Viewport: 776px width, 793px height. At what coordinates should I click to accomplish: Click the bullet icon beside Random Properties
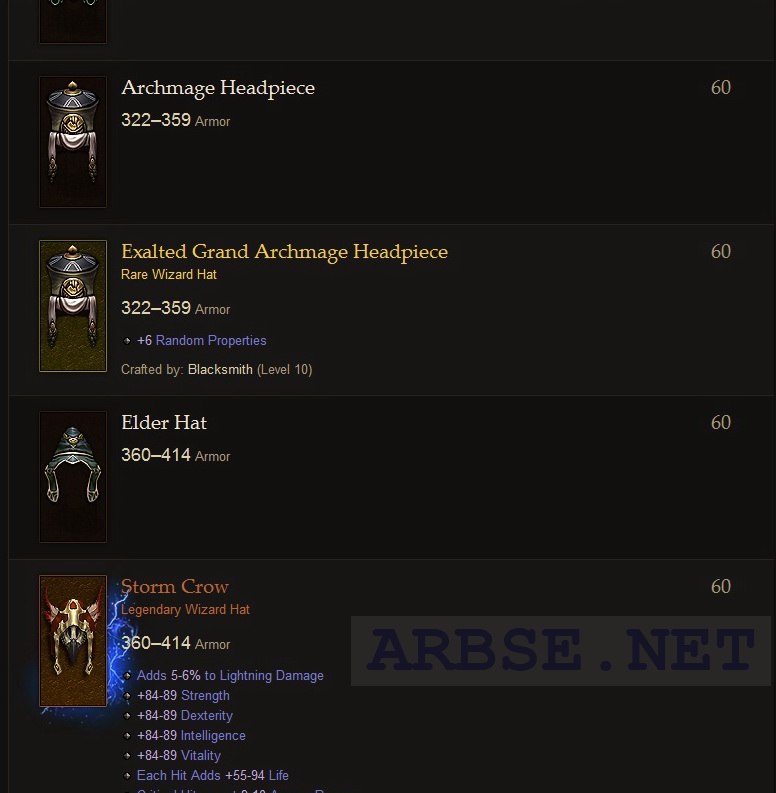click(127, 341)
